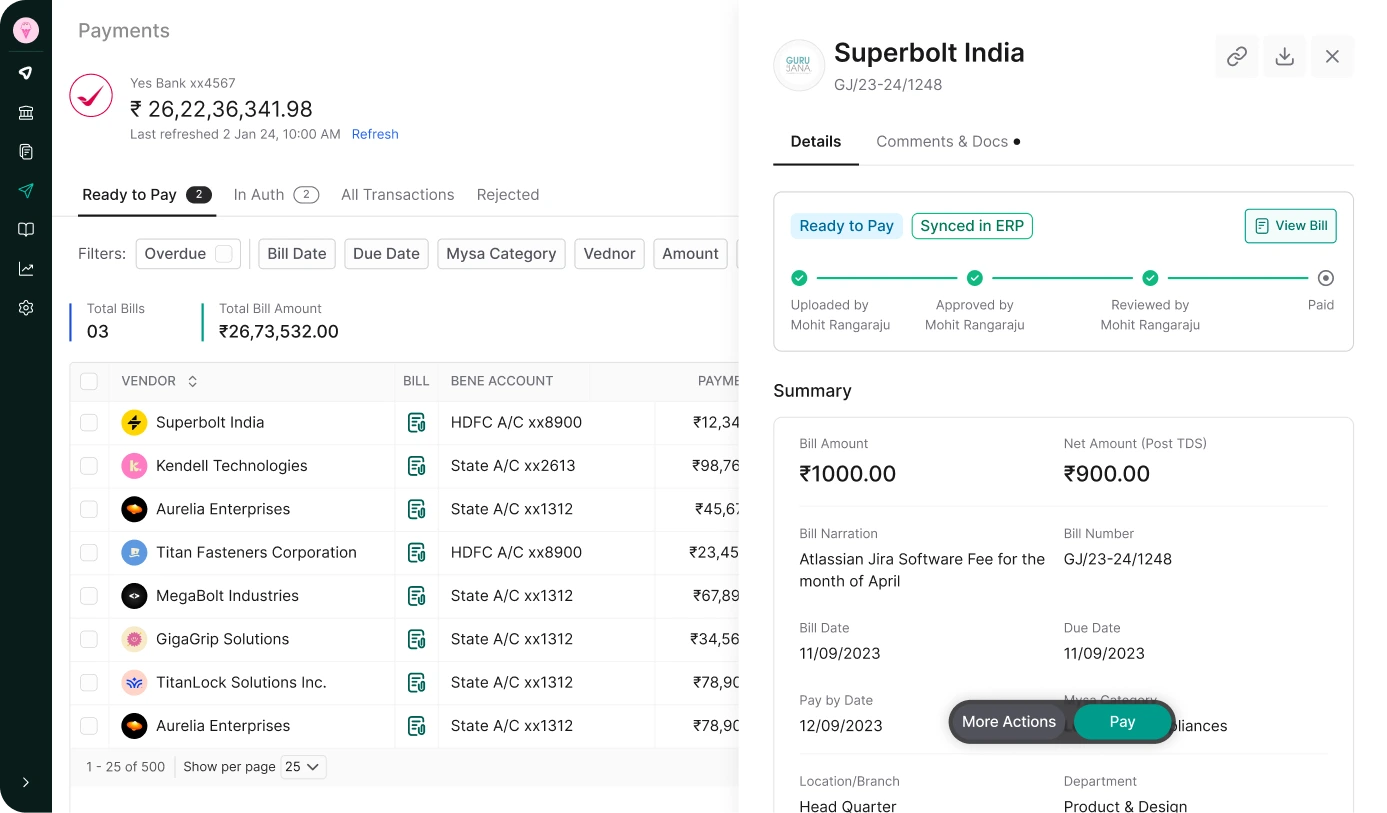The height and width of the screenshot is (813, 1387).
Task: Expand the sidebar with the bottom chevron
Action: click(x=26, y=782)
